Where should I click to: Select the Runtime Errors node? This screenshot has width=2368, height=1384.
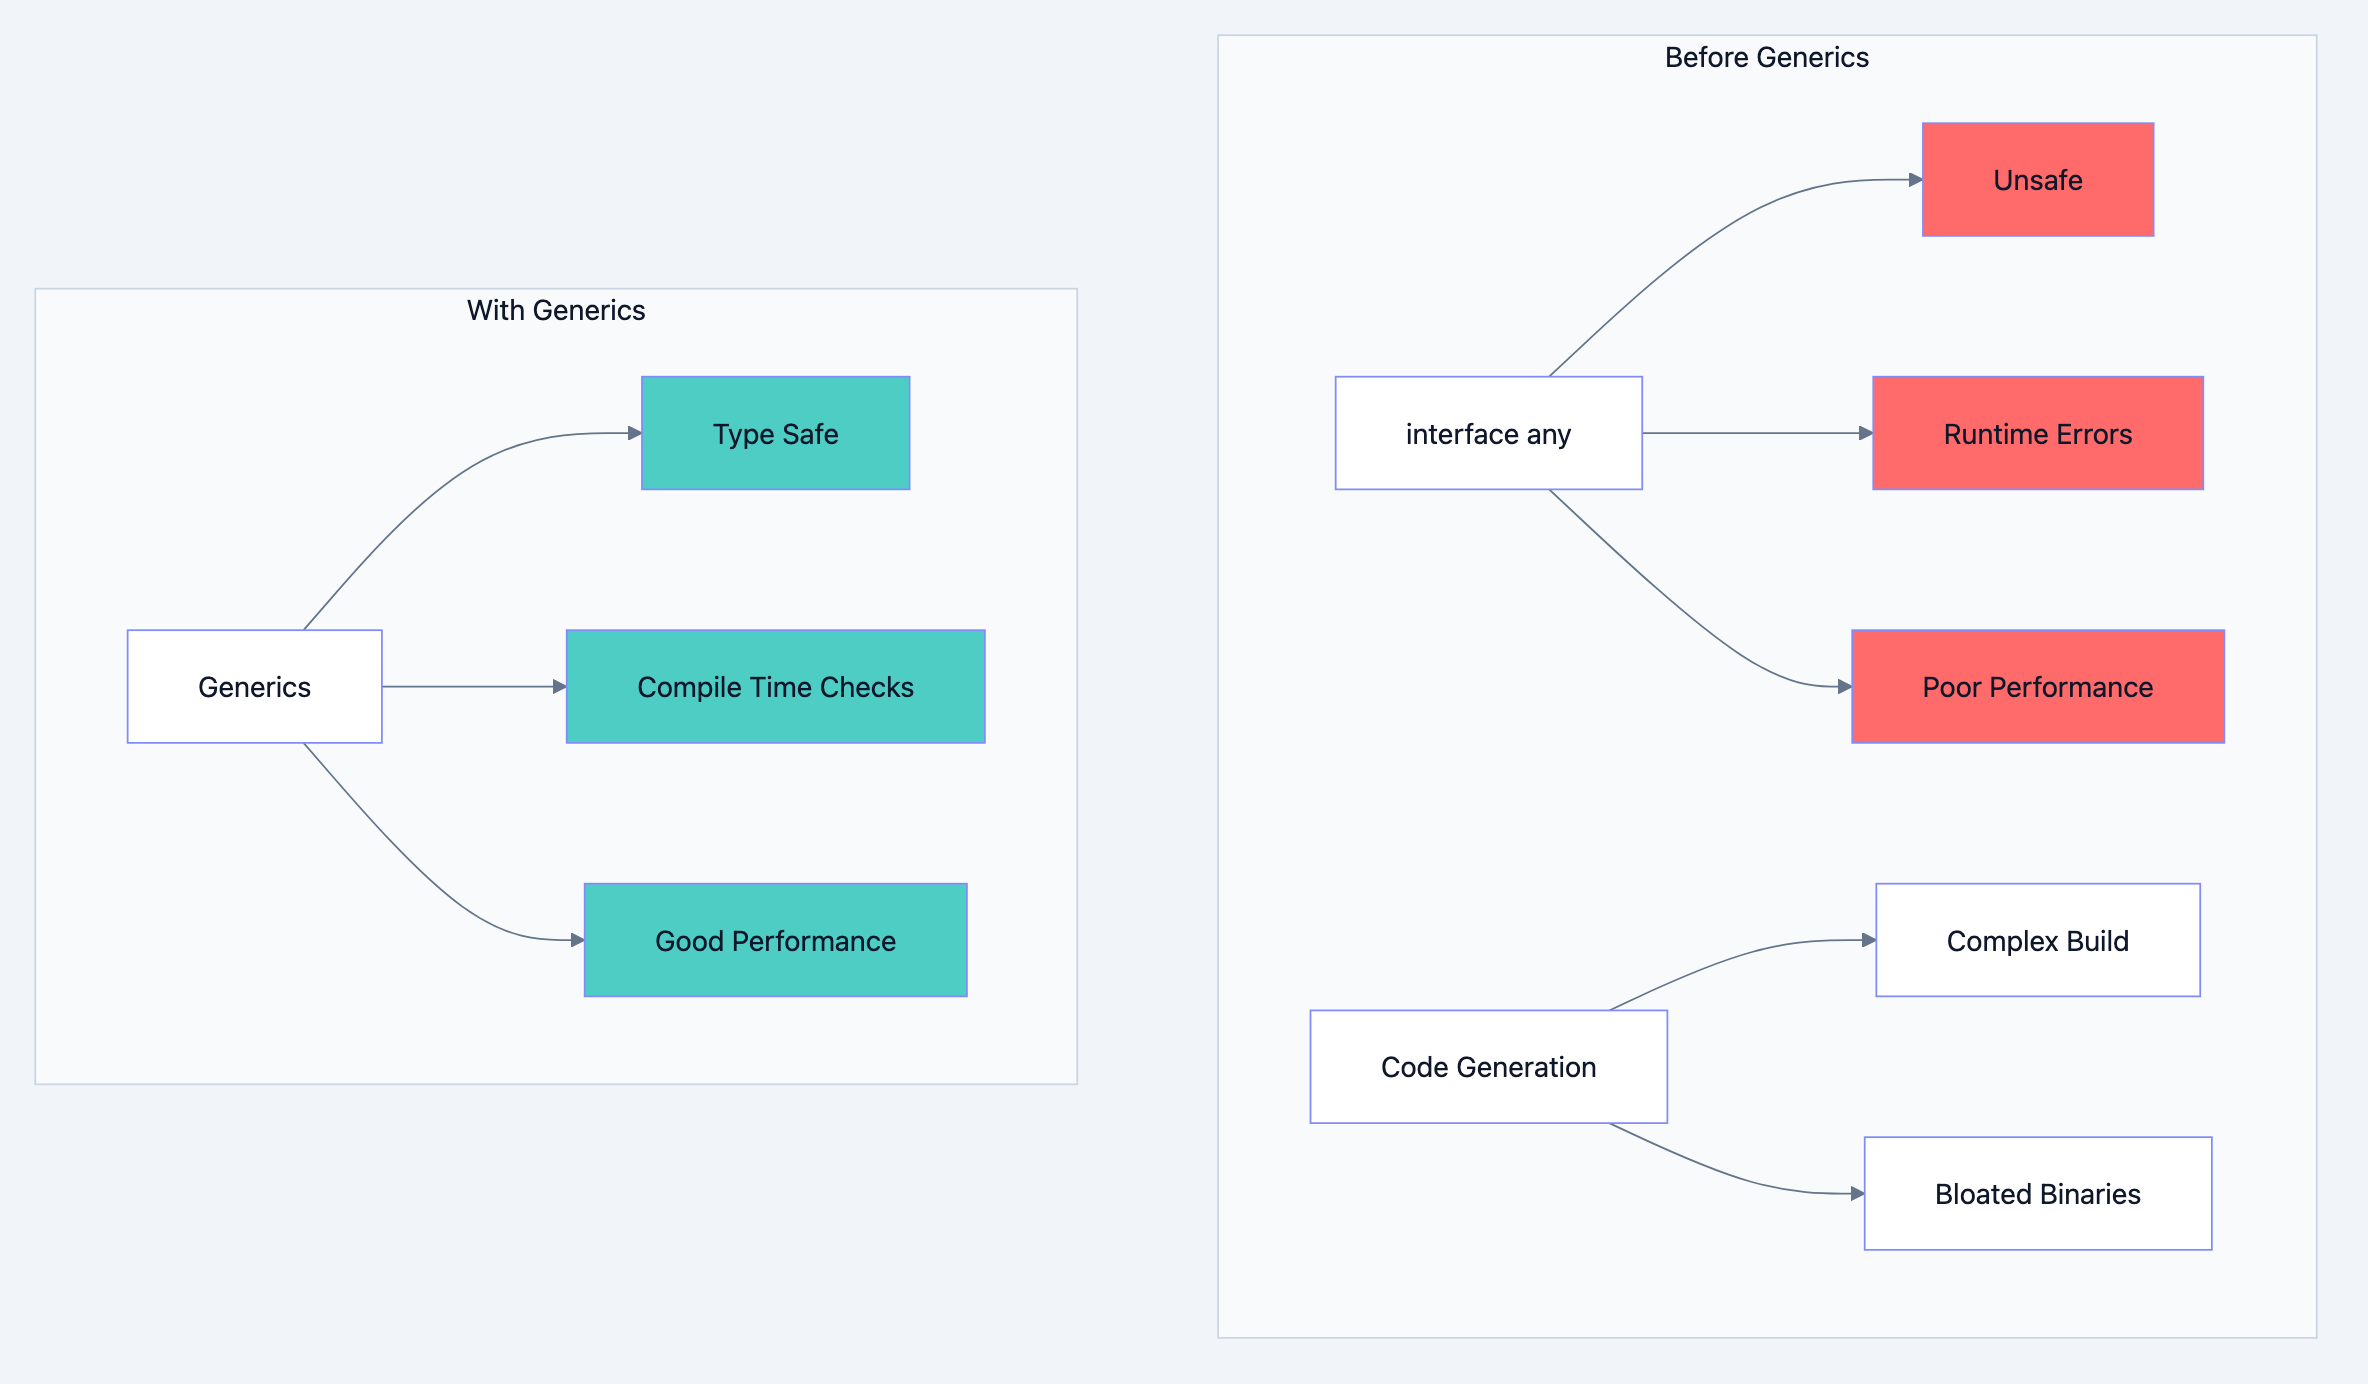(x=2037, y=433)
